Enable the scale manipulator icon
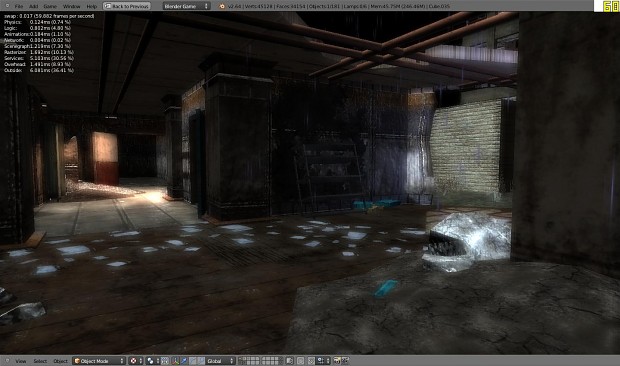 coord(201,360)
